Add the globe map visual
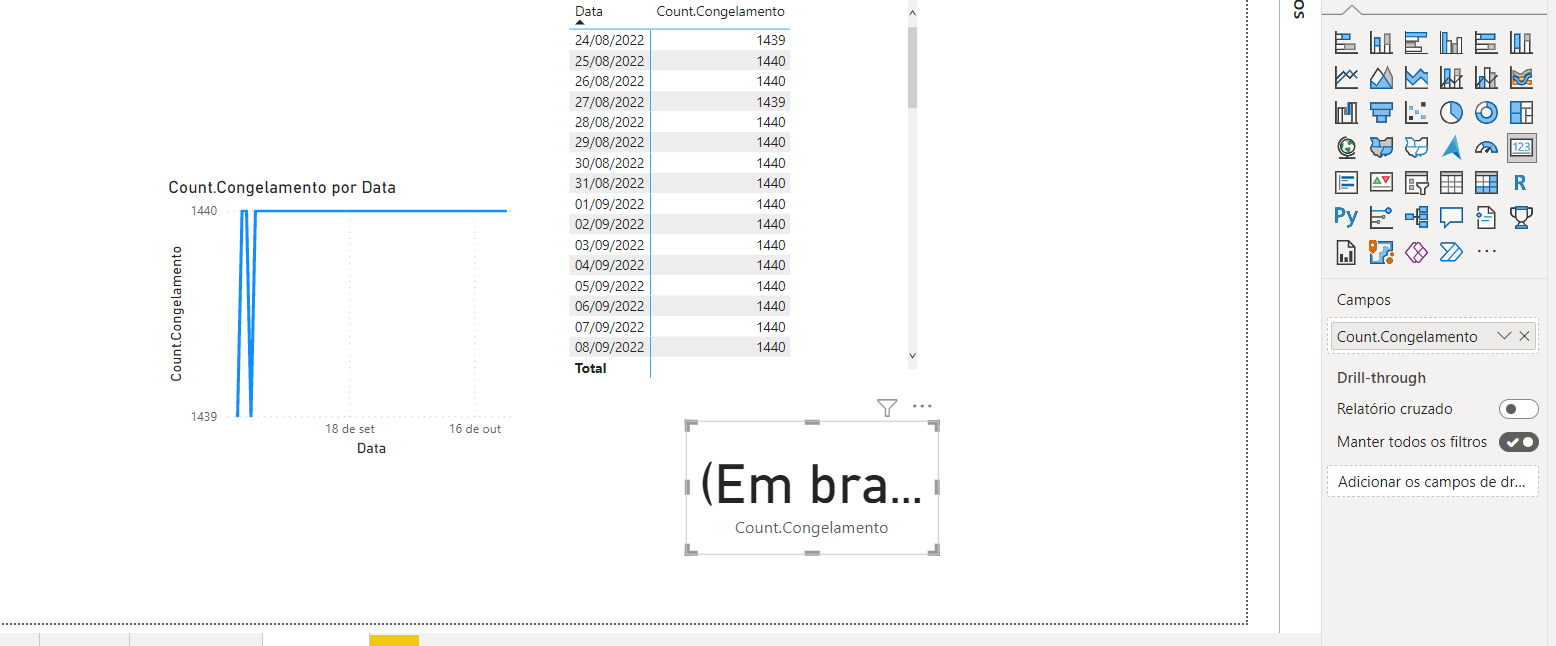 click(1346, 148)
